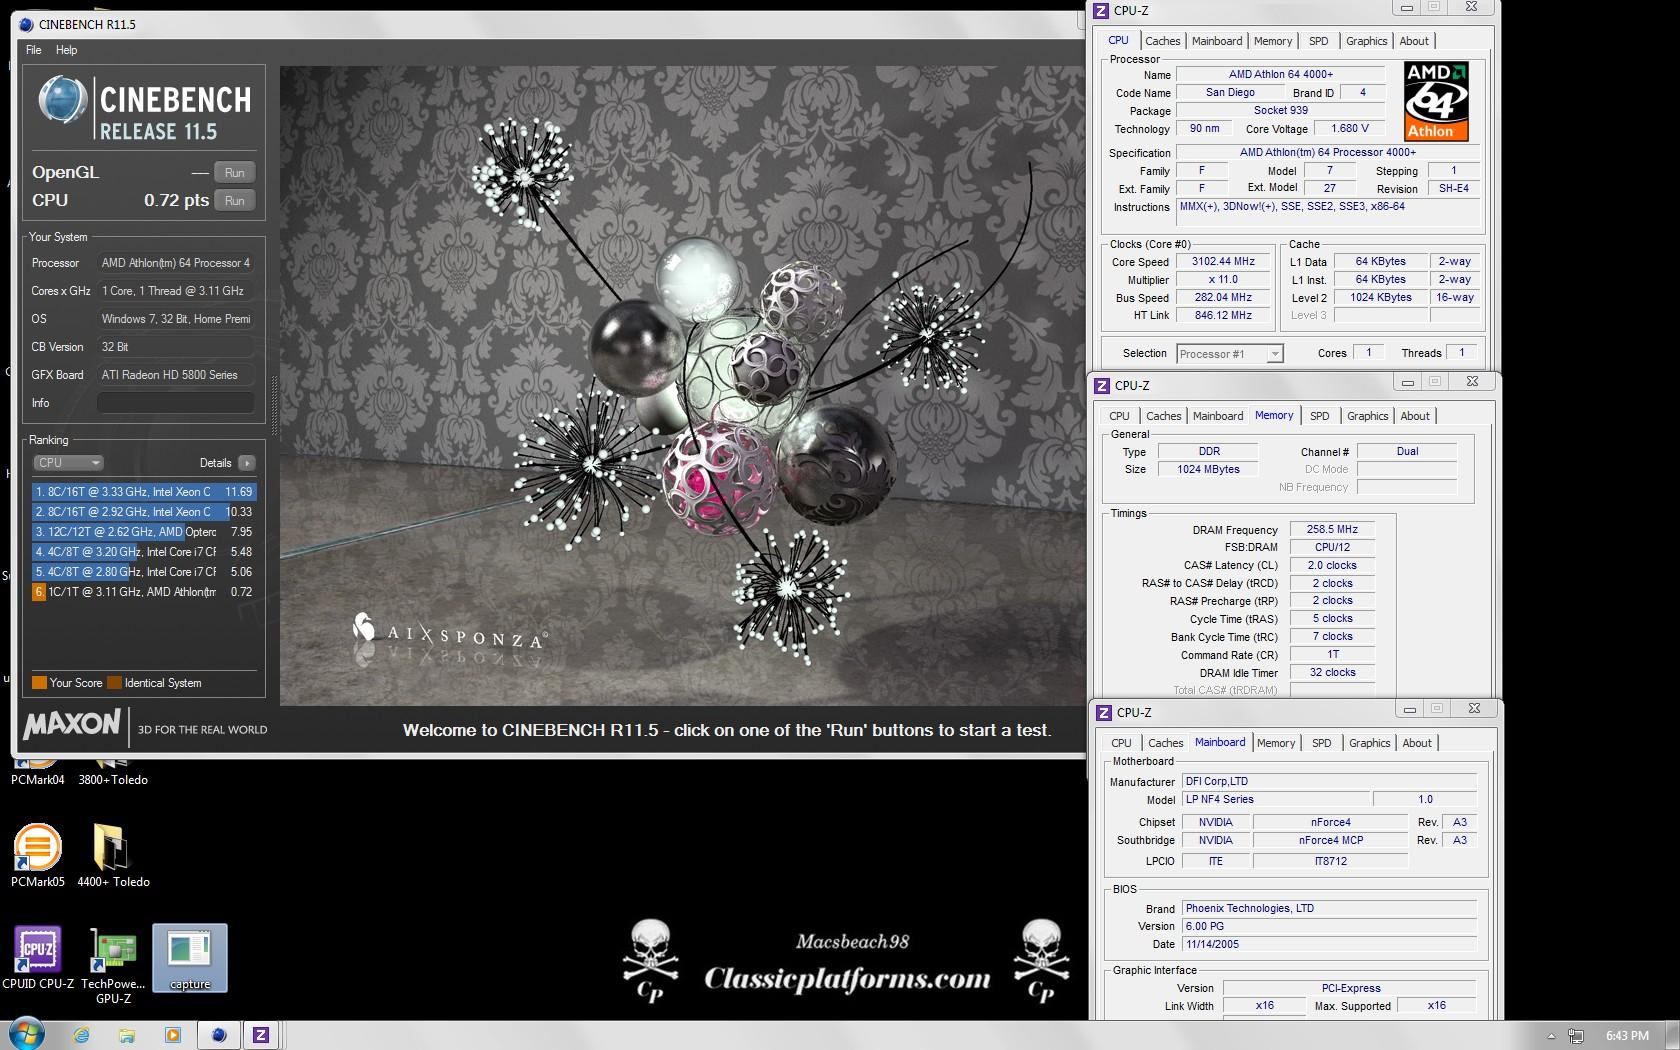Switch to Caches tab in top CPU-Z
Viewport: 1680px width, 1050px height.
[x=1163, y=41]
